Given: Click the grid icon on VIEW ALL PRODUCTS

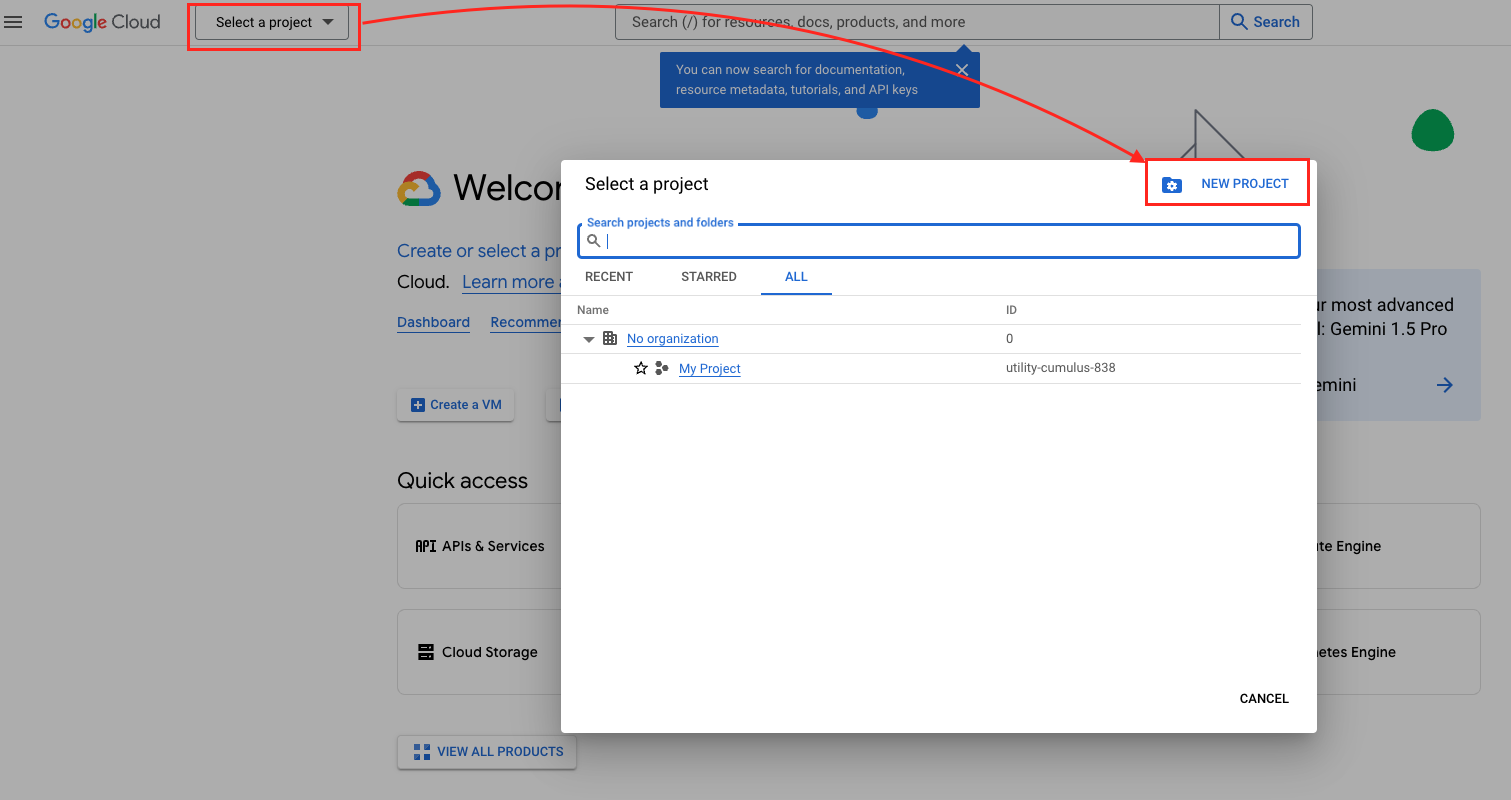Looking at the screenshot, I should click(x=422, y=752).
